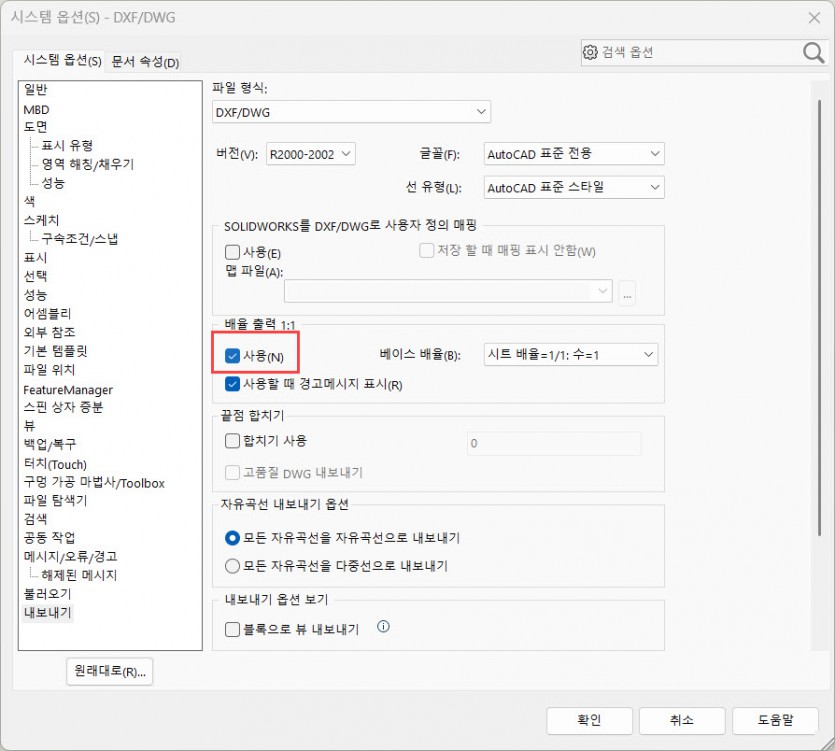Select 표시 유형 under 도면

click(x=68, y=145)
